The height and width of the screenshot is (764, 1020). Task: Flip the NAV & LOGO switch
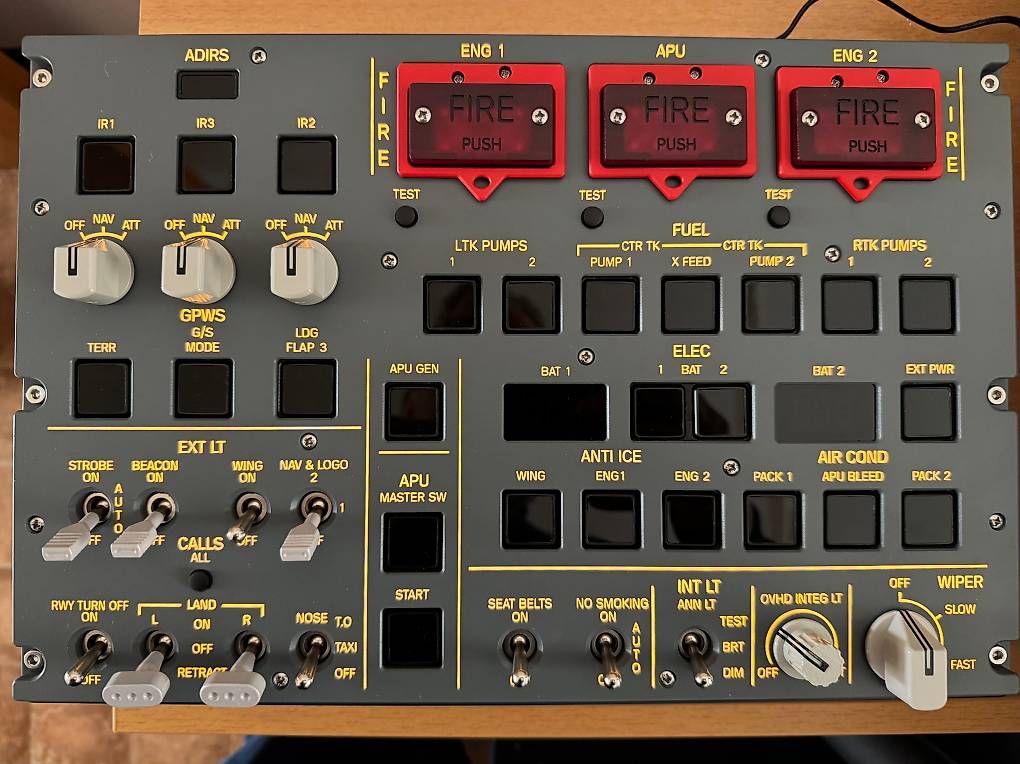[307, 526]
